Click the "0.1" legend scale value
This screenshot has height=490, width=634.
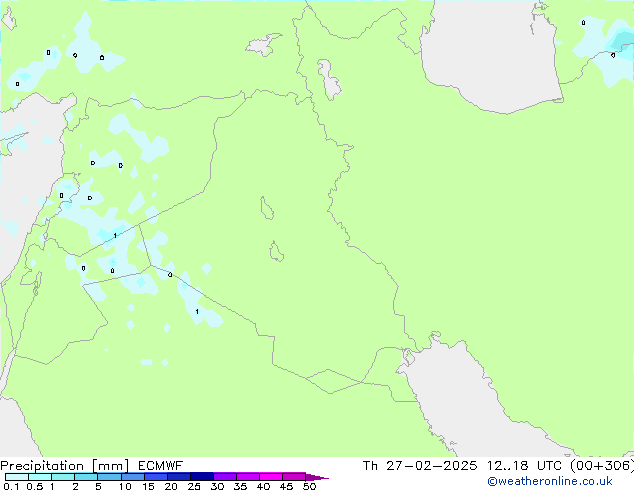click(x=11, y=486)
